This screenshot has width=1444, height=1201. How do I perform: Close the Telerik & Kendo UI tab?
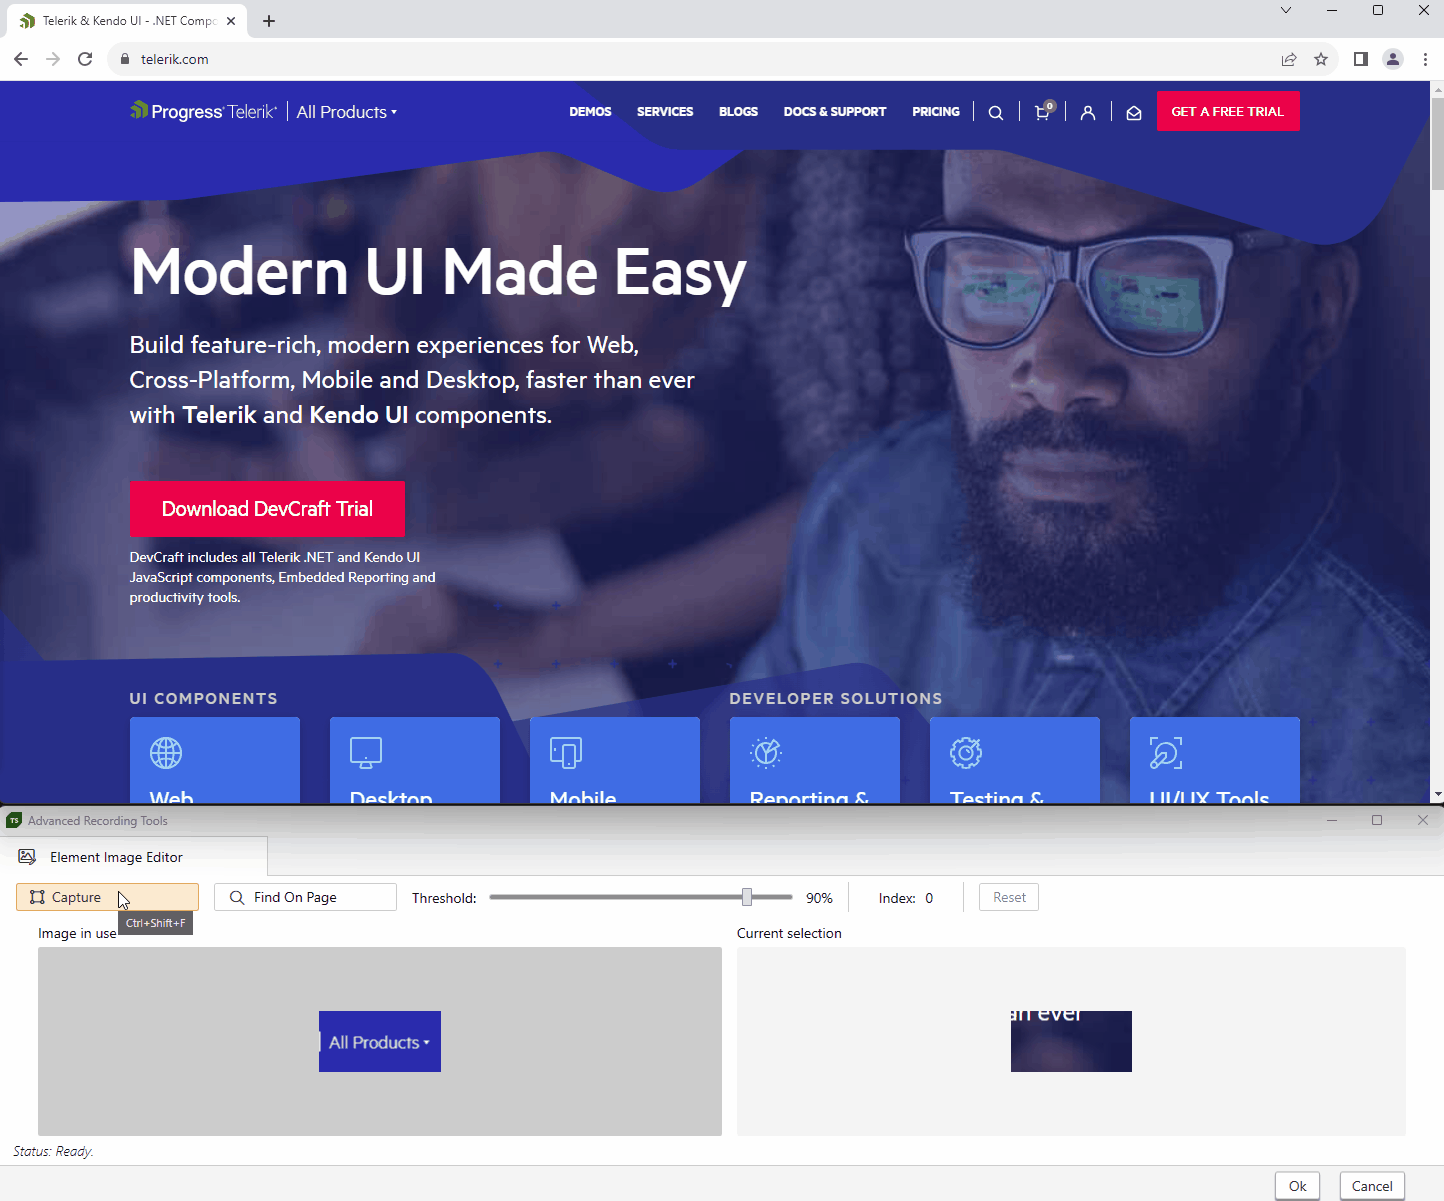click(x=231, y=21)
